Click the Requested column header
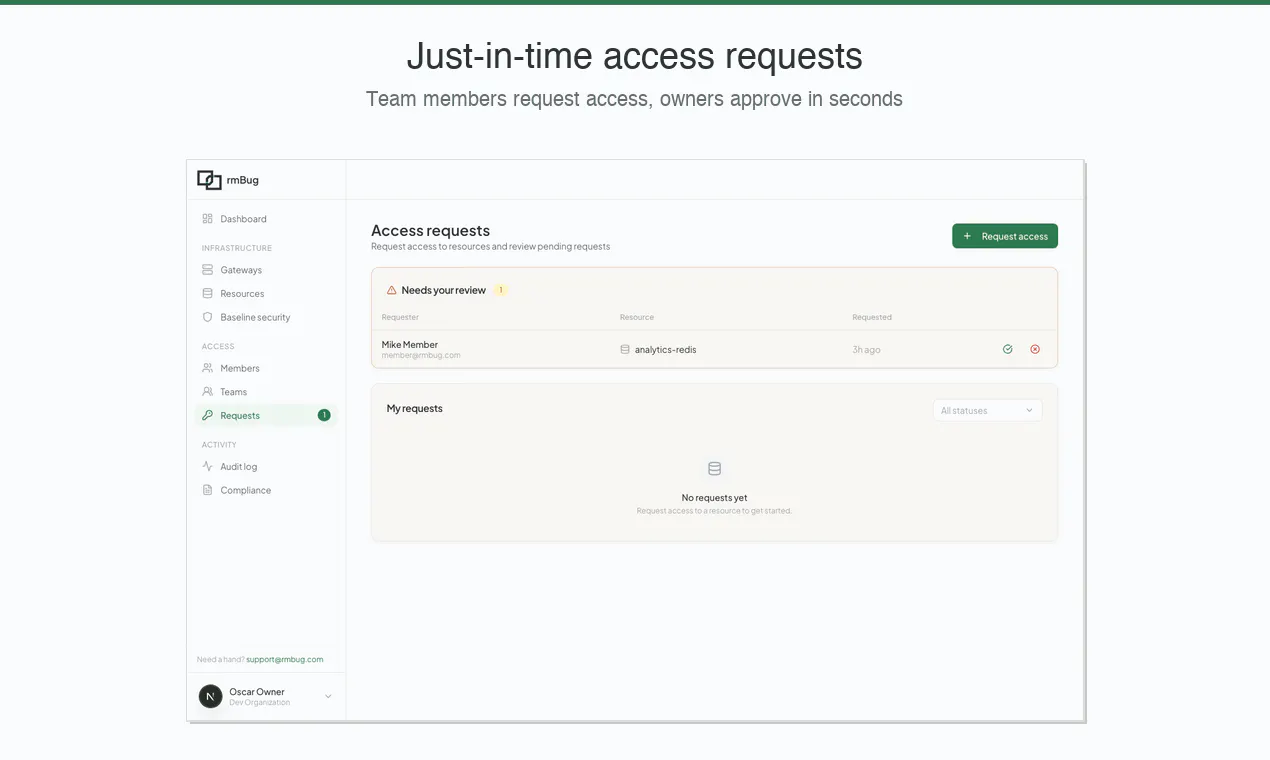Viewport: 1270px width, 760px height. point(872,317)
